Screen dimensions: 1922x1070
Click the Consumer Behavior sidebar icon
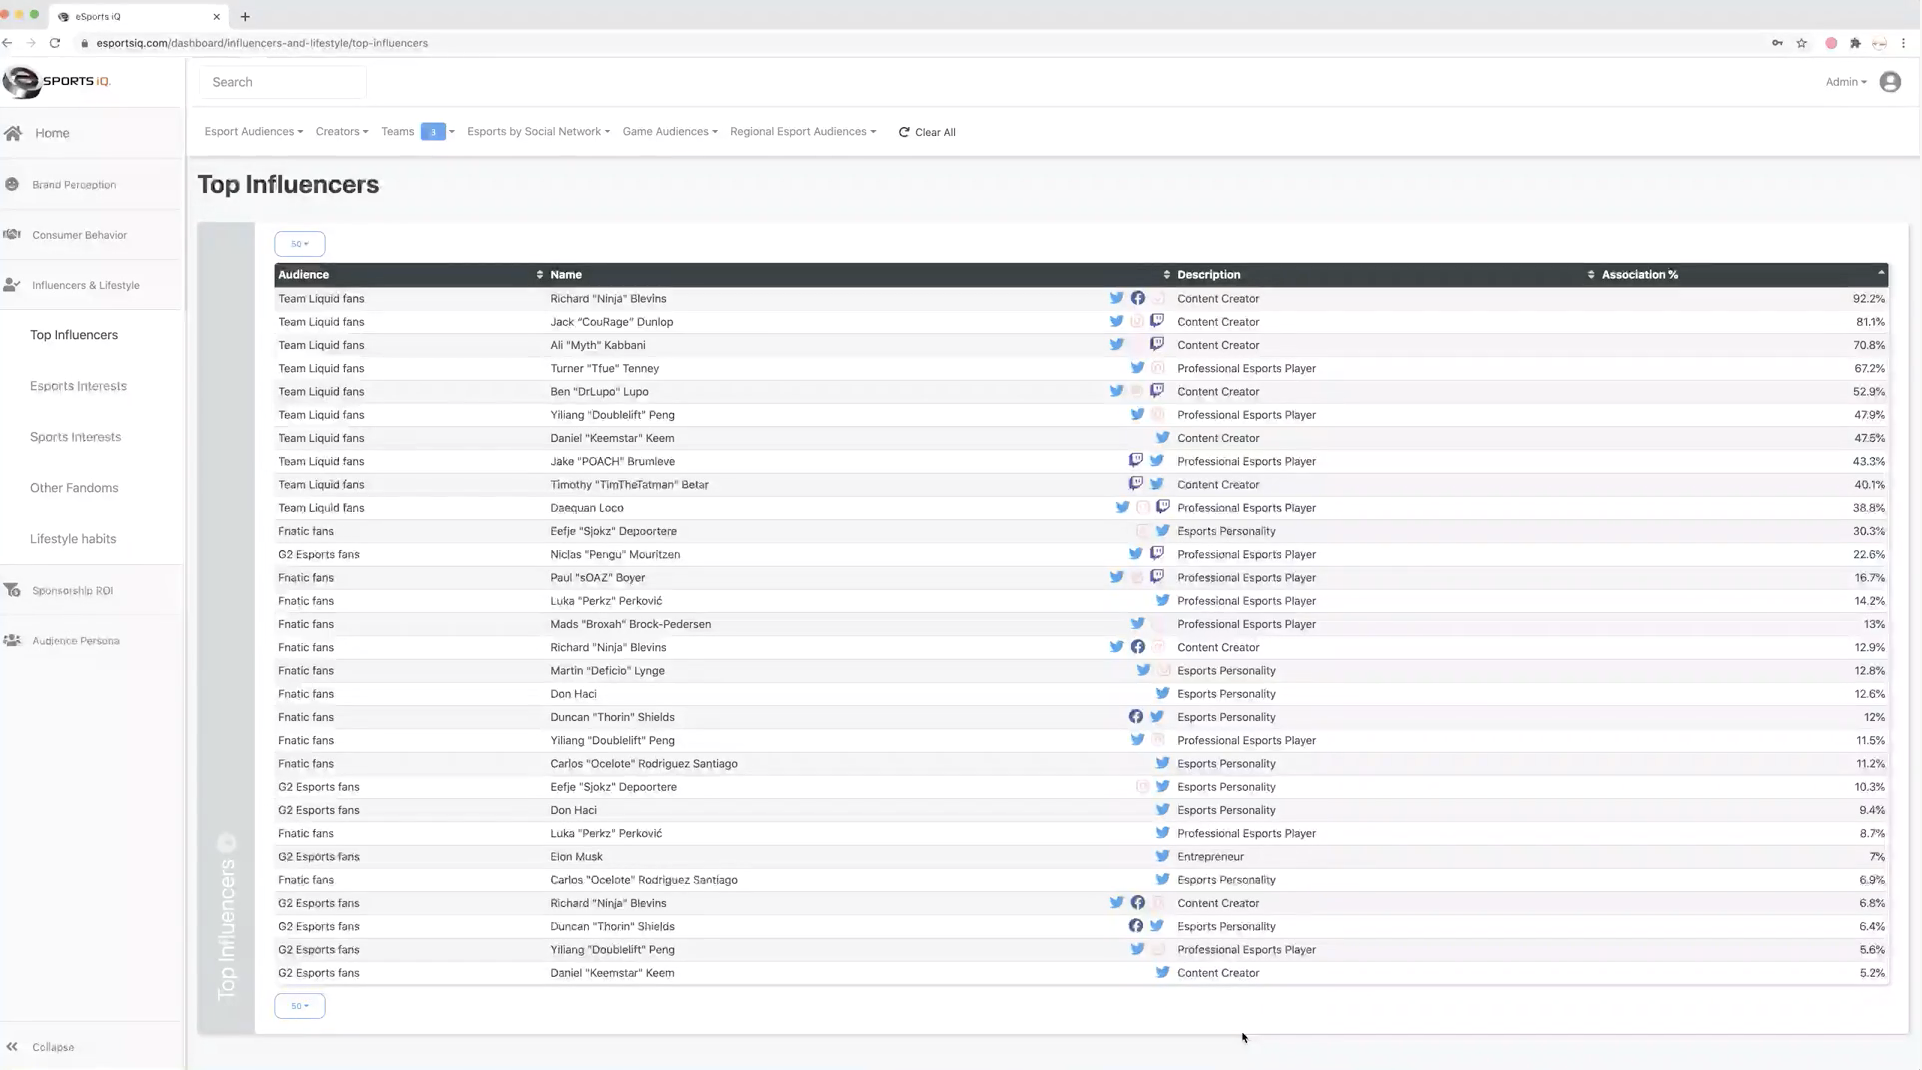[x=12, y=234]
